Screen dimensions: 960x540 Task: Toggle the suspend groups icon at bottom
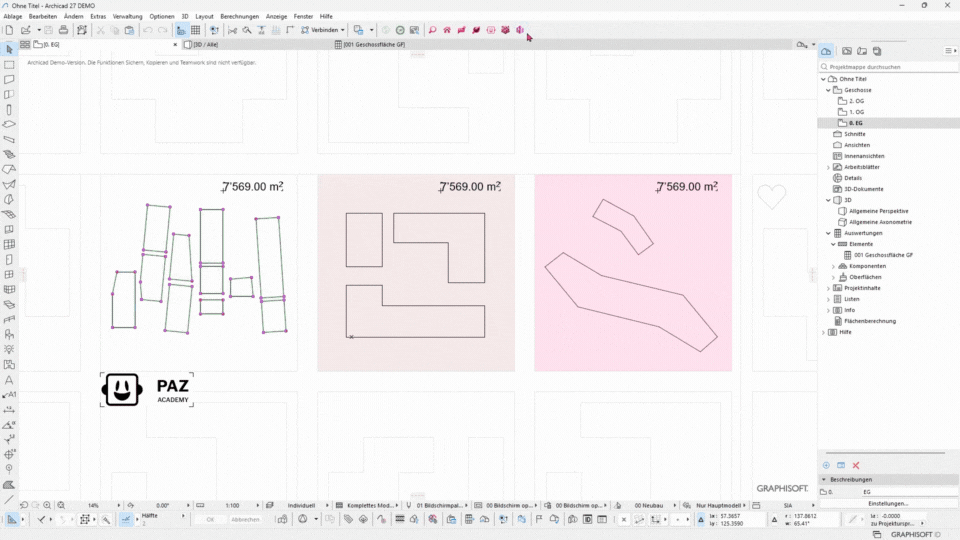tap(84, 519)
